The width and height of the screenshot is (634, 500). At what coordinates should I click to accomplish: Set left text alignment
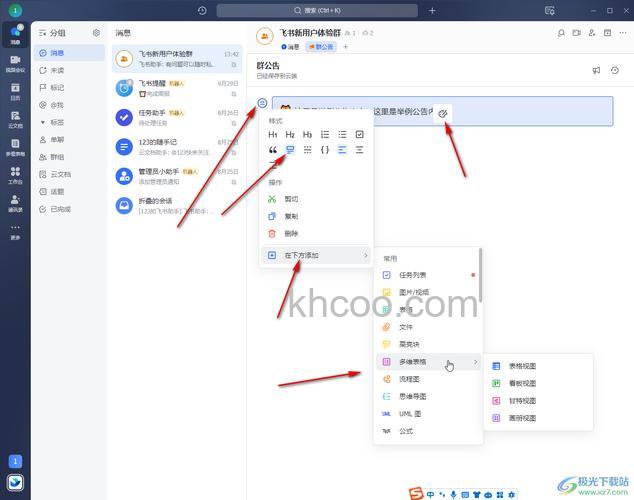(342, 150)
